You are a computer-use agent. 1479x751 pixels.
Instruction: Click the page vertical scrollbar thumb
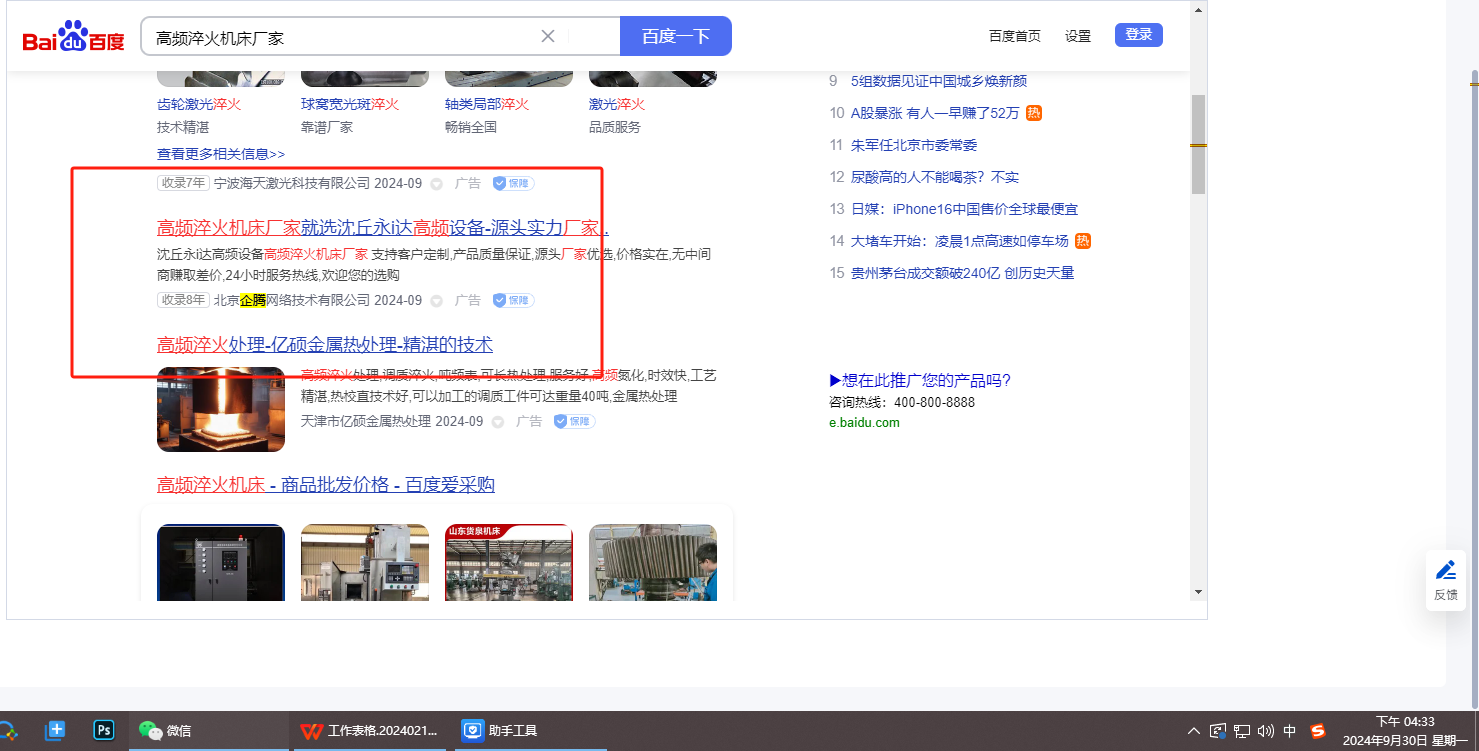point(1199,144)
